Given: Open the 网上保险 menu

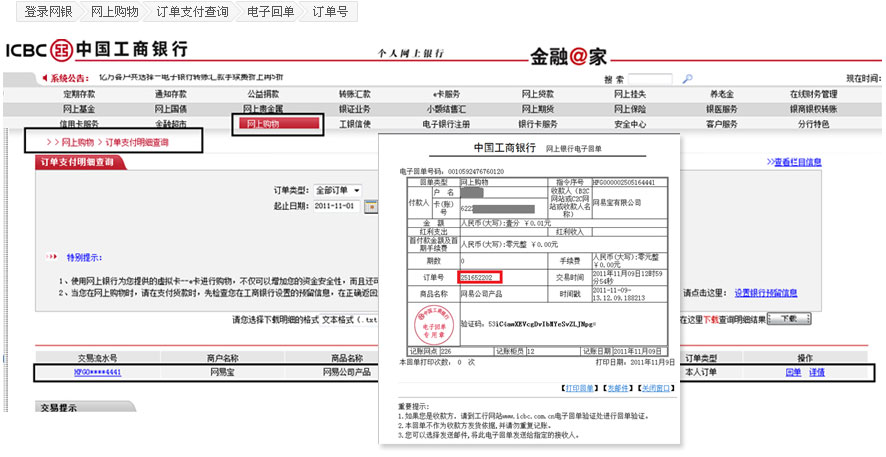Looking at the screenshot, I should coord(630,109).
